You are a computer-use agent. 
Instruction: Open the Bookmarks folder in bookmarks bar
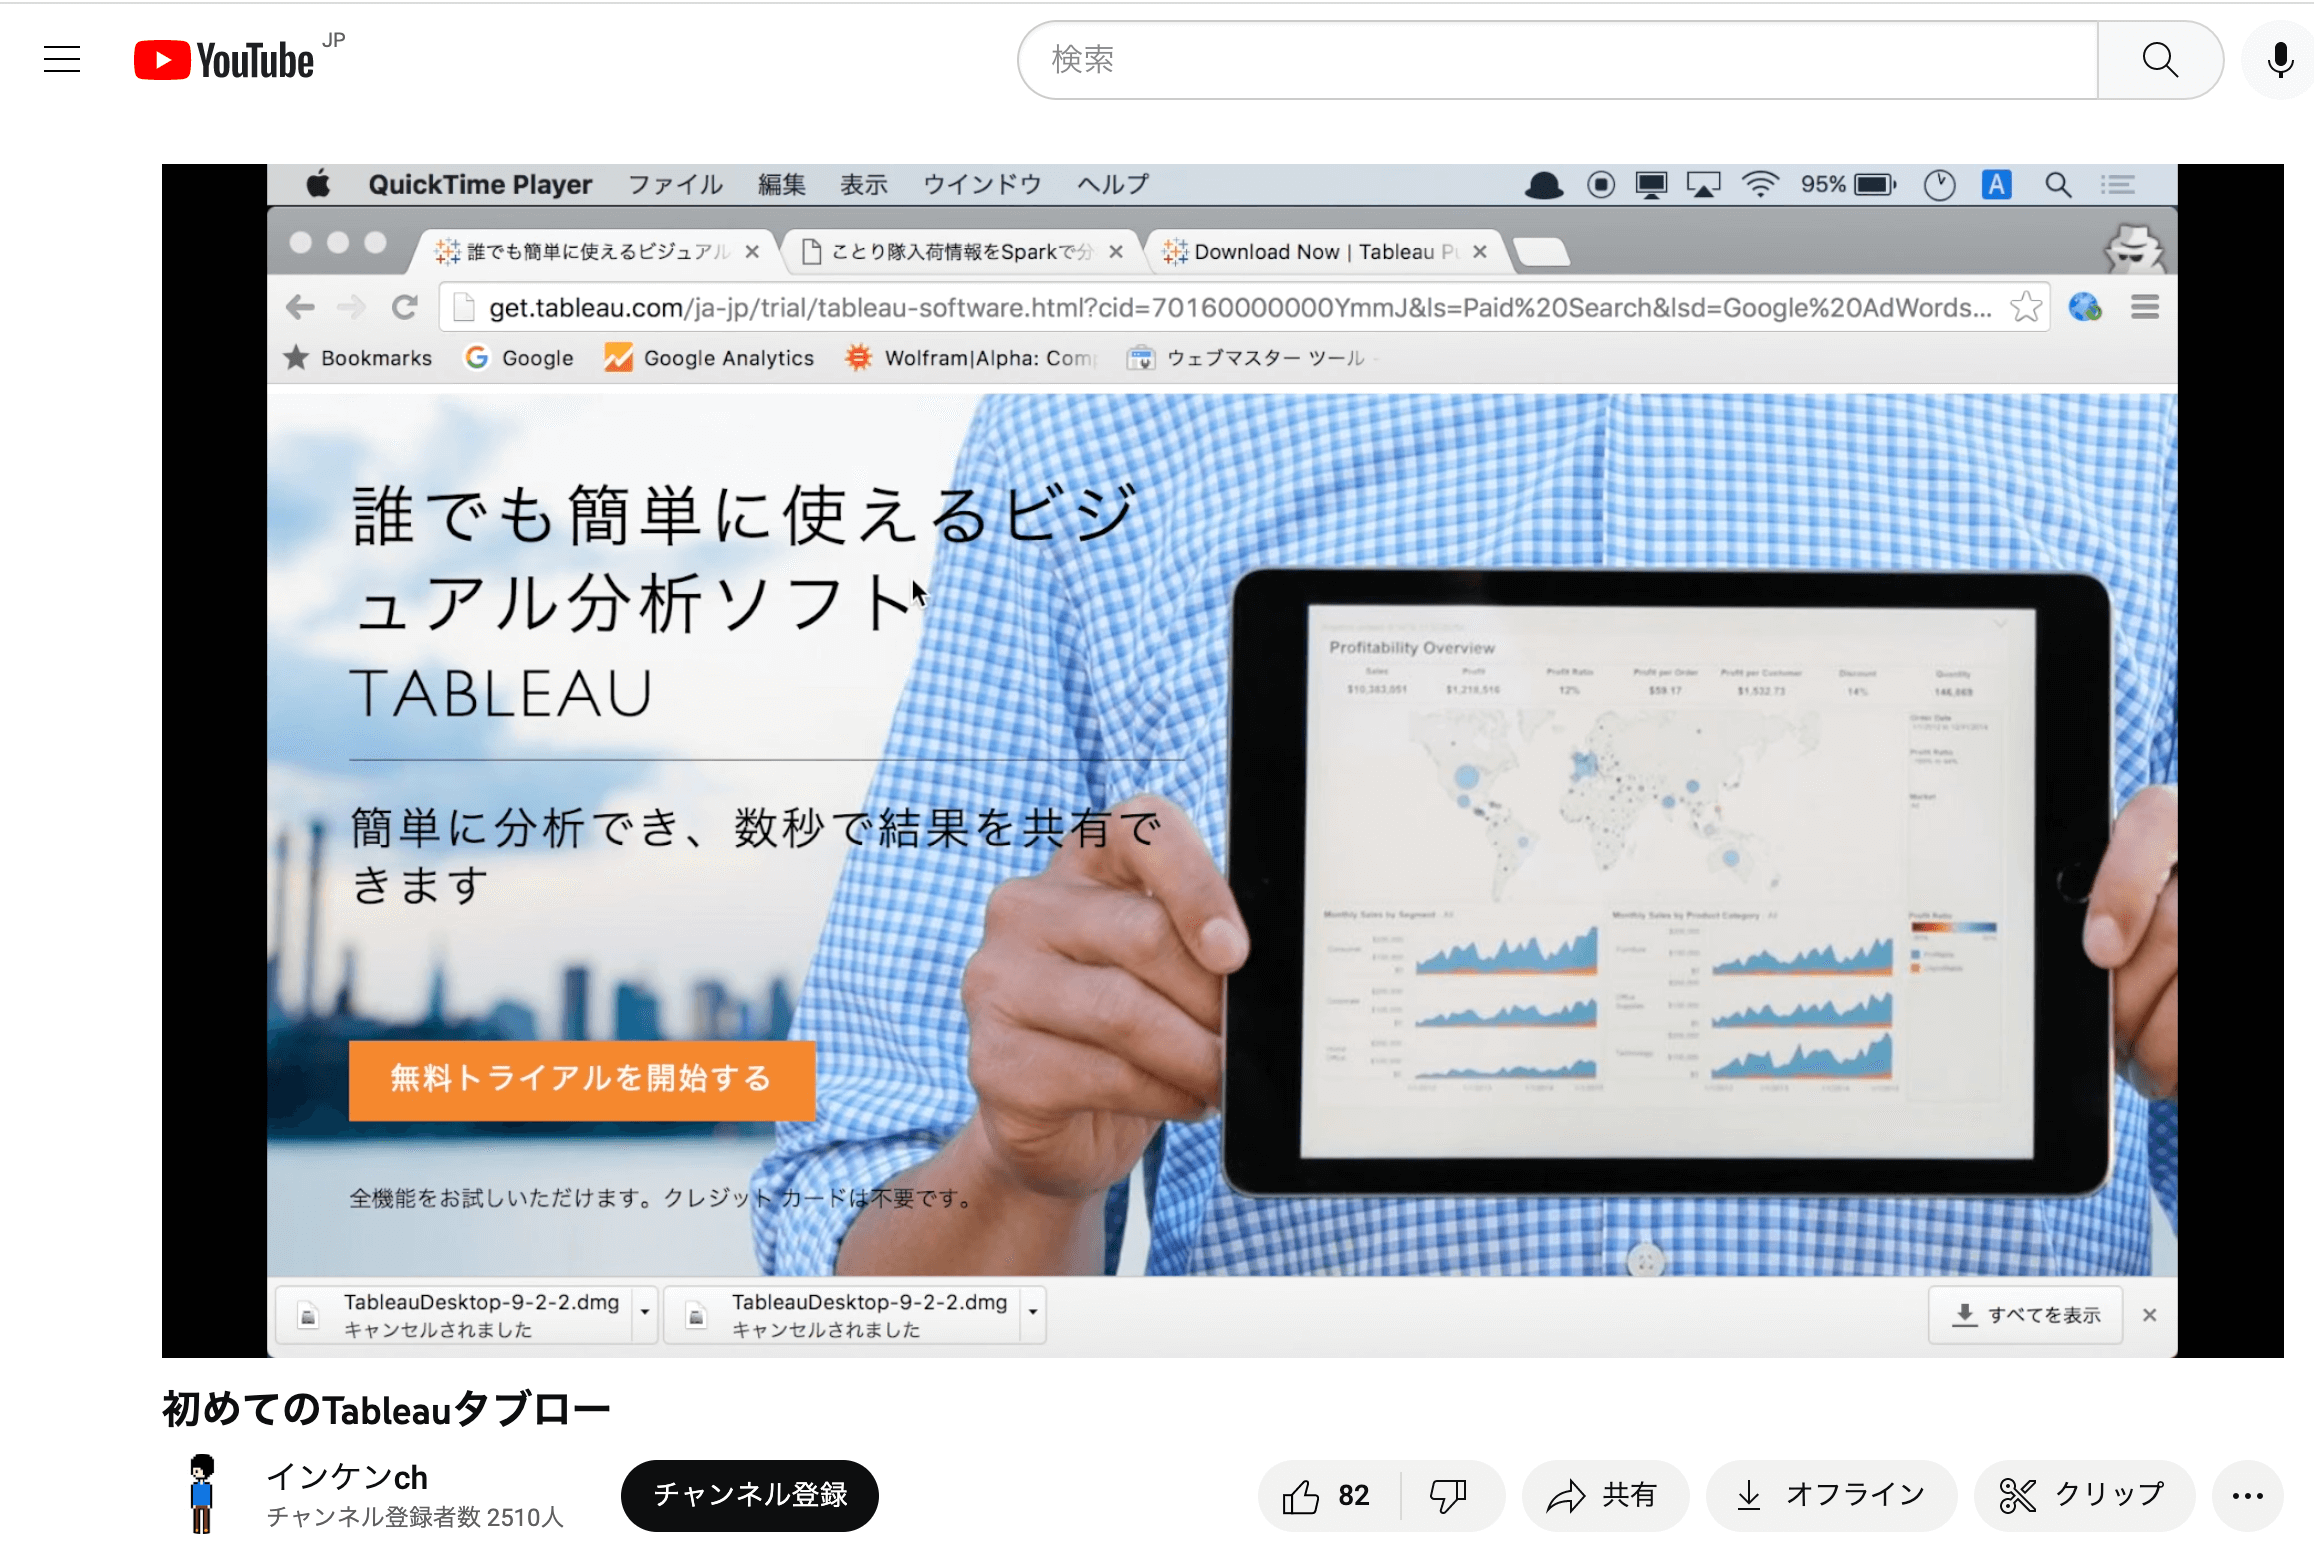358,358
